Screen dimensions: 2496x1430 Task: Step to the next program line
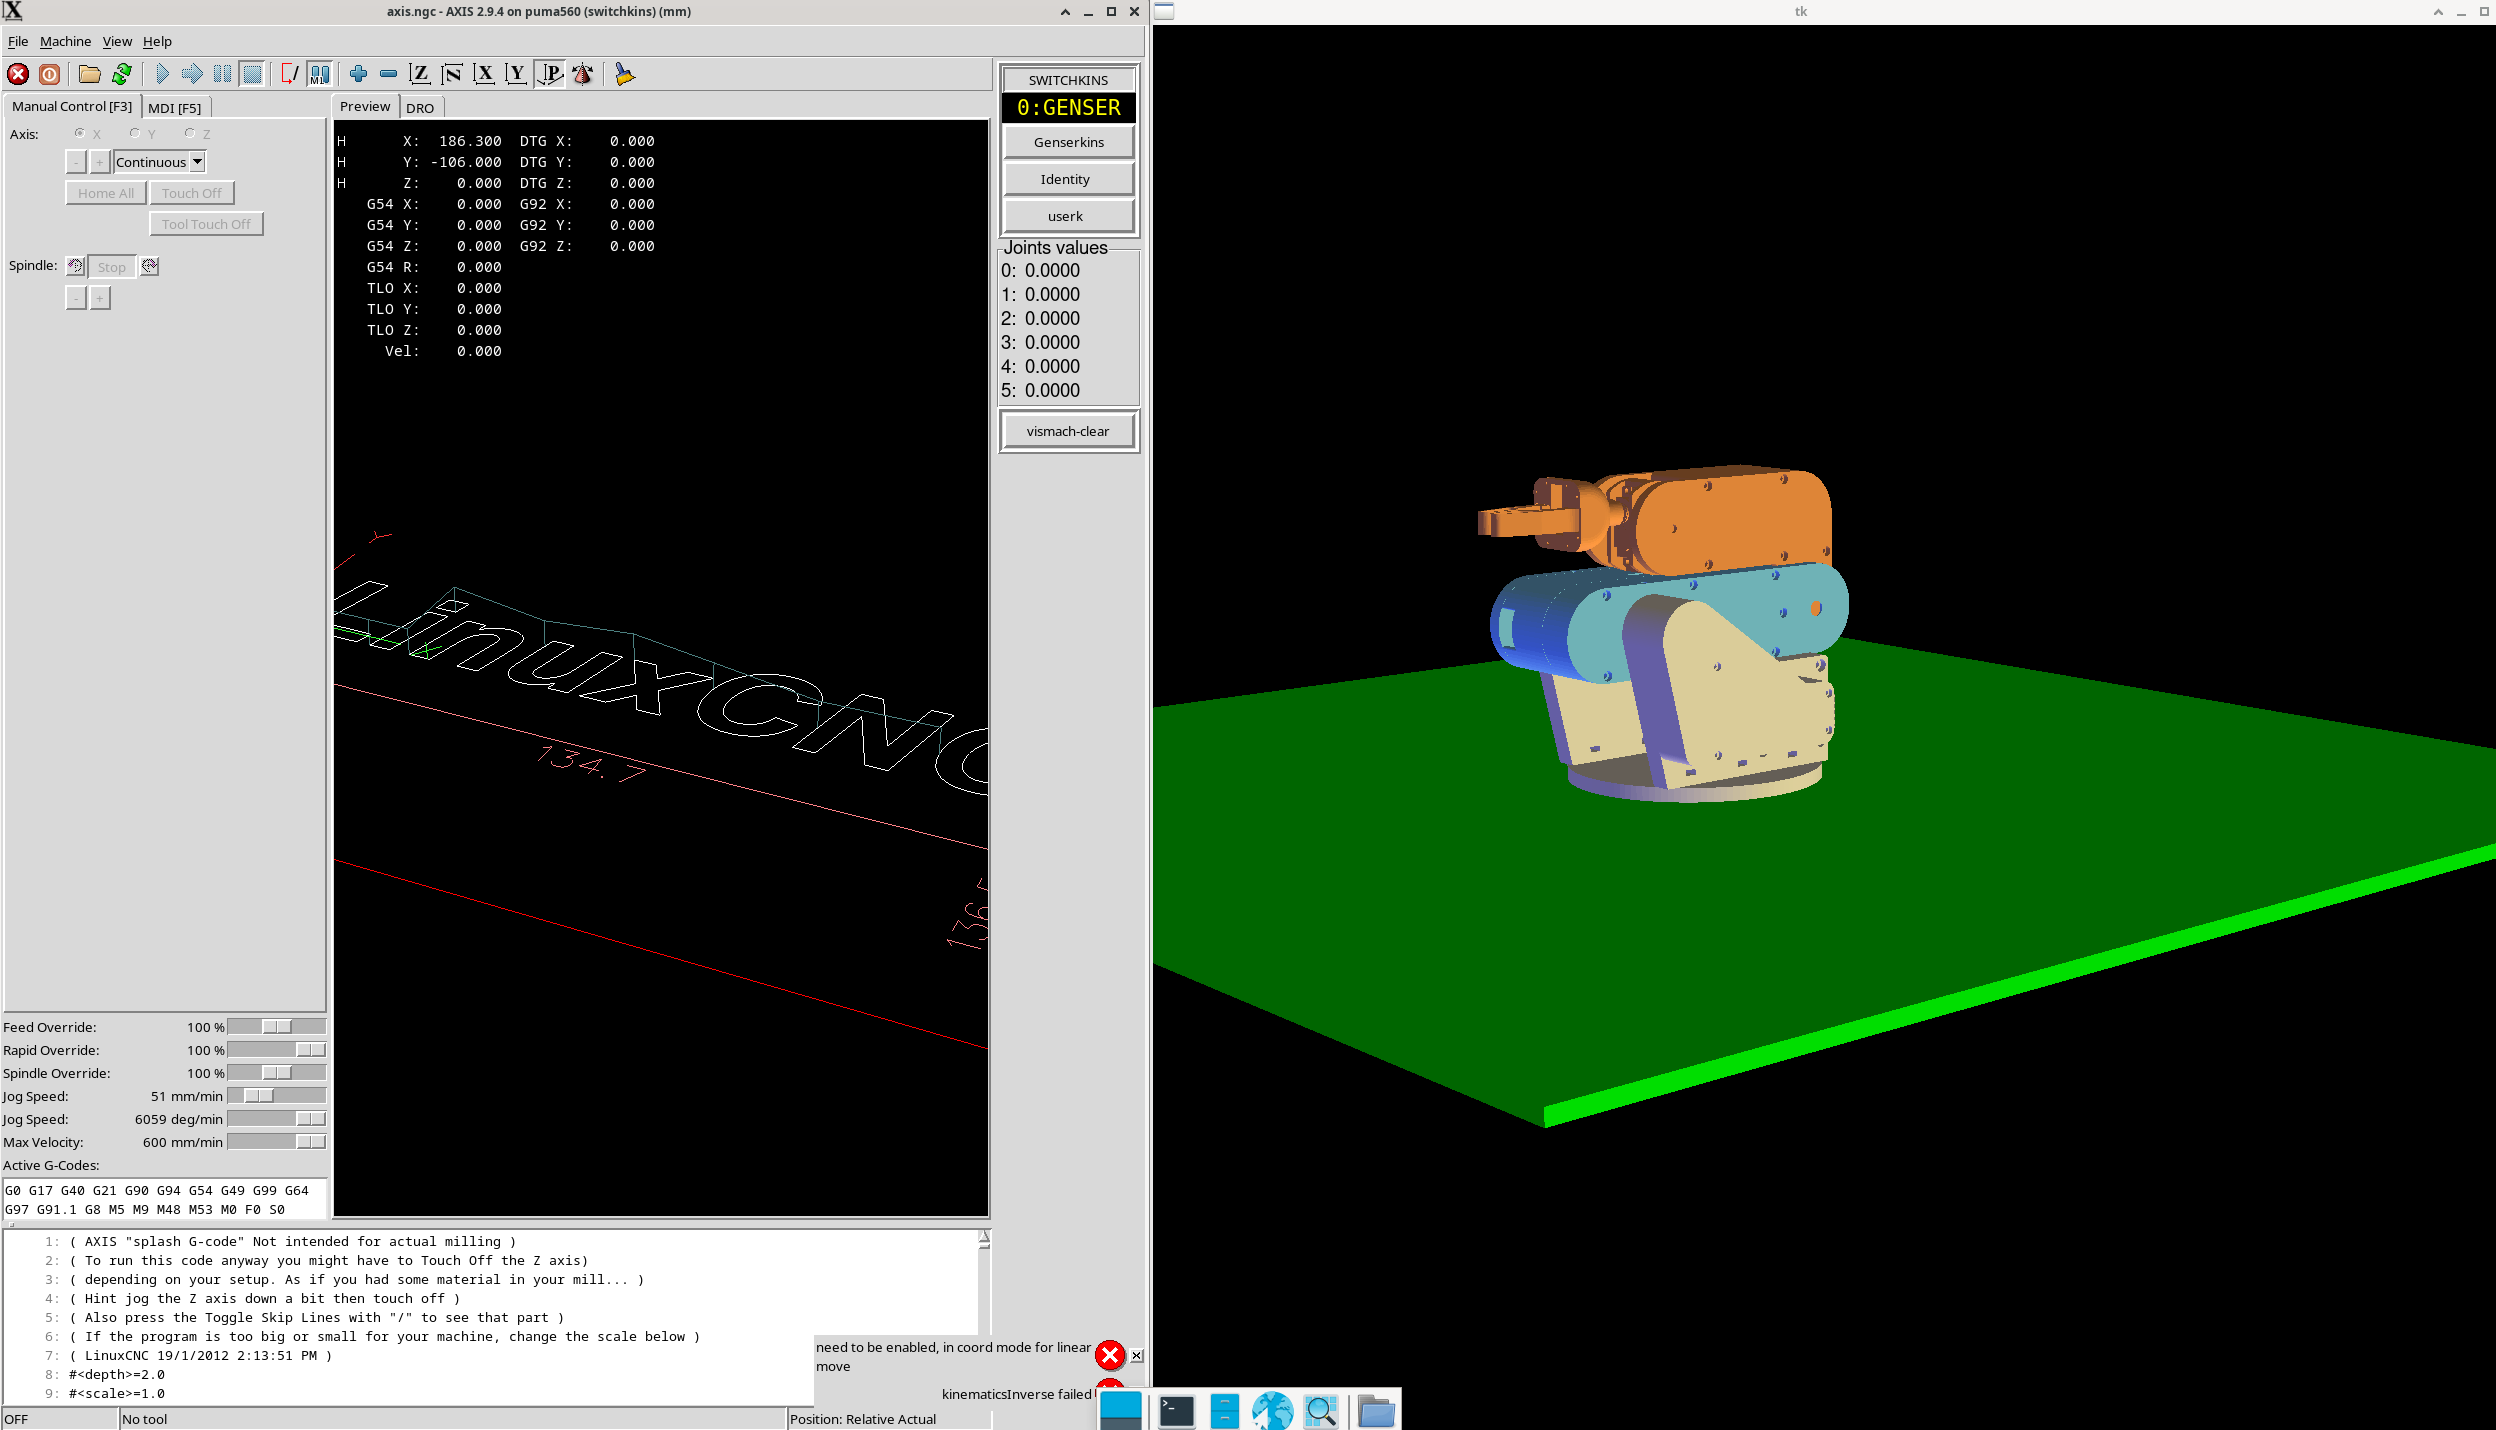[x=192, y=74]
